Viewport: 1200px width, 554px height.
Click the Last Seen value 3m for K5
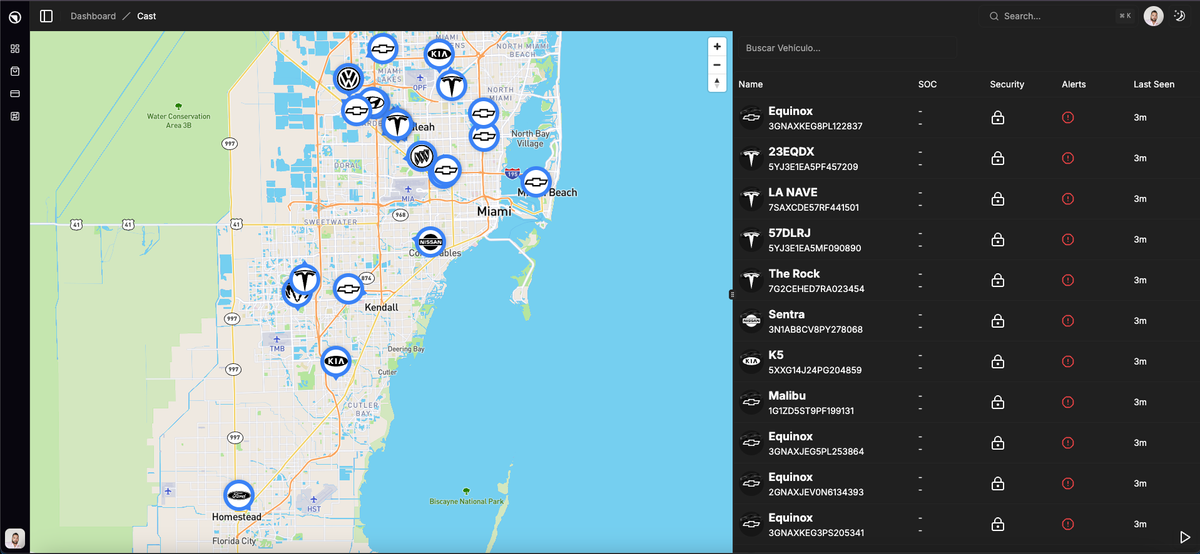tap(1139, 362)
